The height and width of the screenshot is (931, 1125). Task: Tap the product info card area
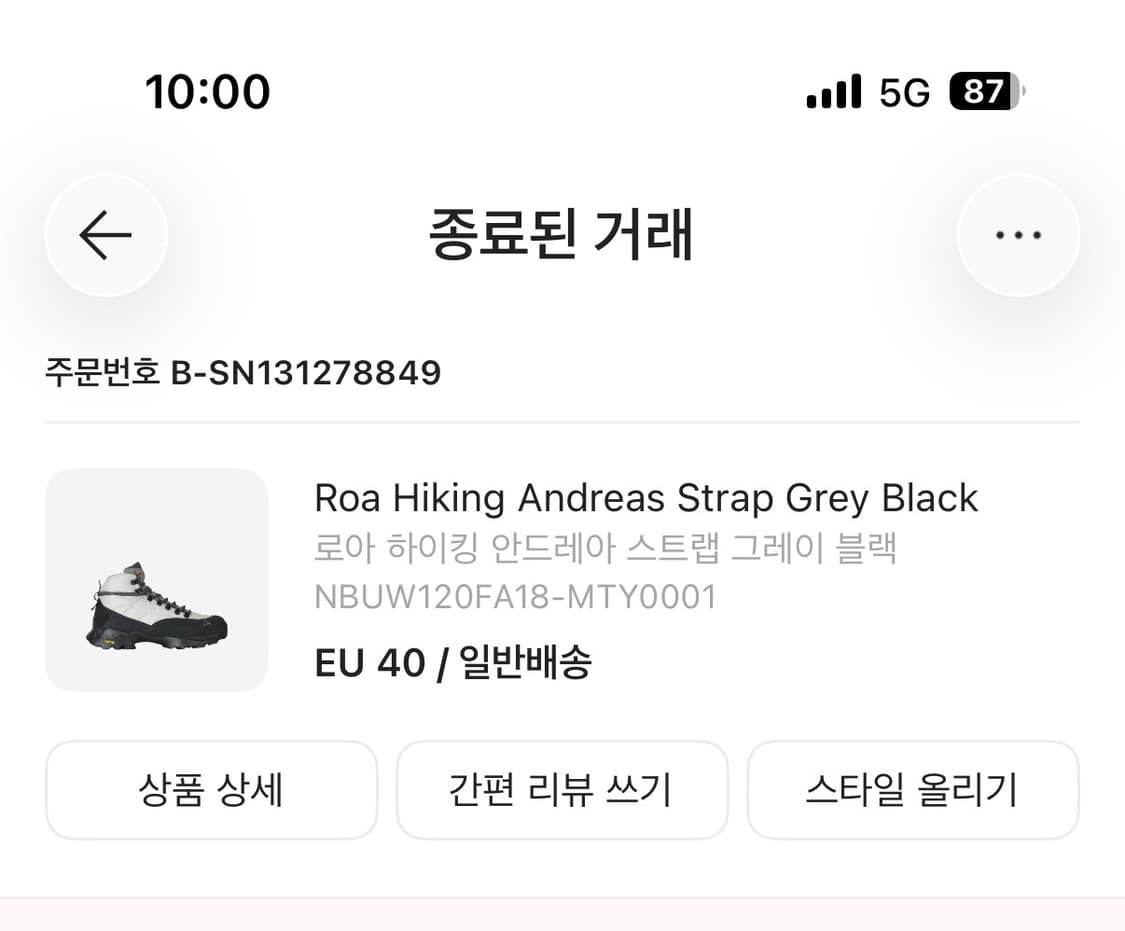coord(562,580)
